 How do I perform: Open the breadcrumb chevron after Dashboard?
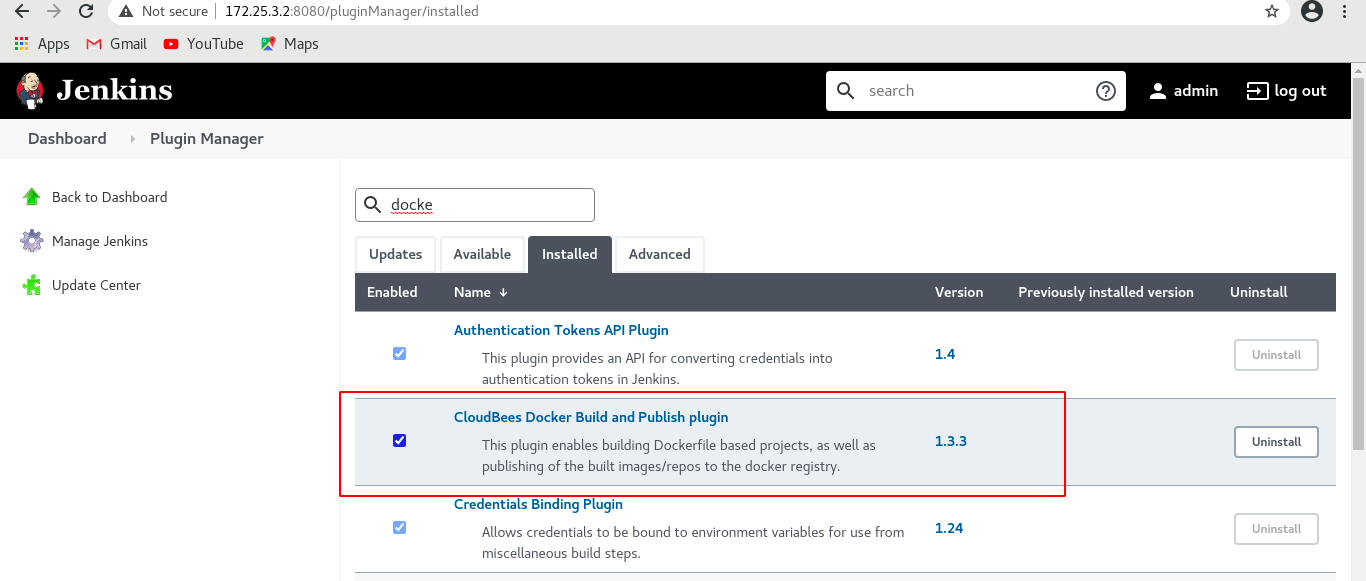(x=132, y=139)
